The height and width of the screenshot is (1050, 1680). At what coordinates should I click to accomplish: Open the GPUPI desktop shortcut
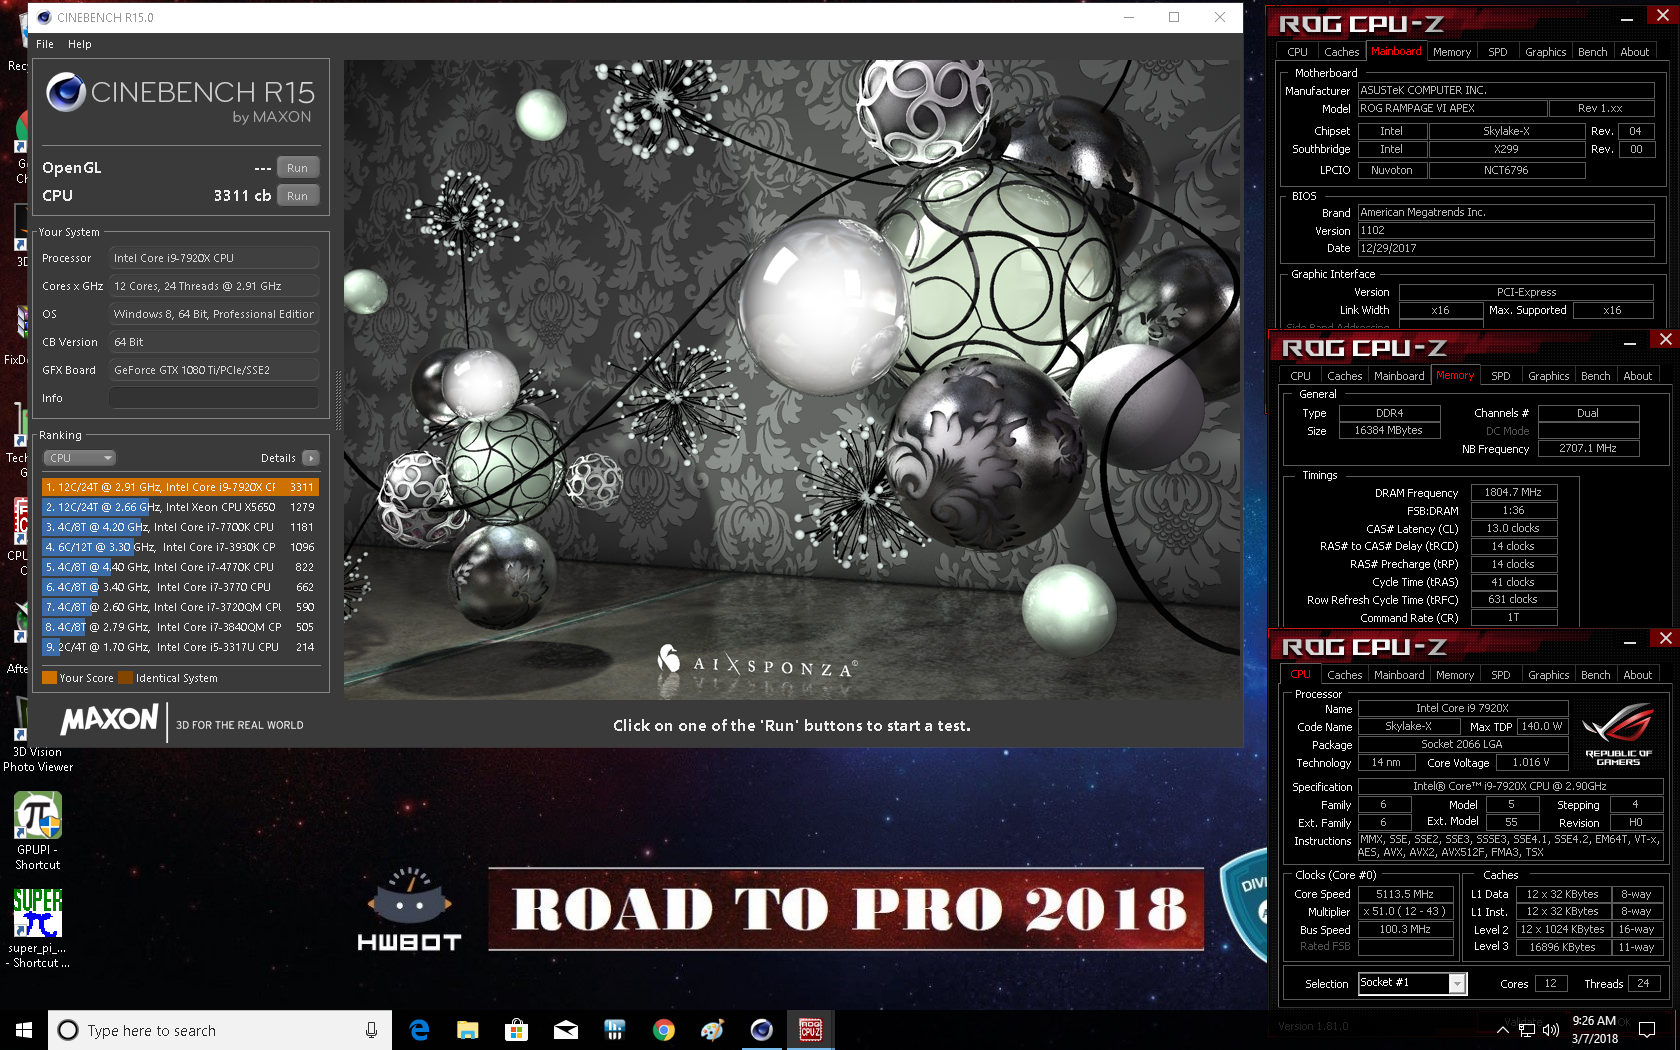[x=38, y=831]
